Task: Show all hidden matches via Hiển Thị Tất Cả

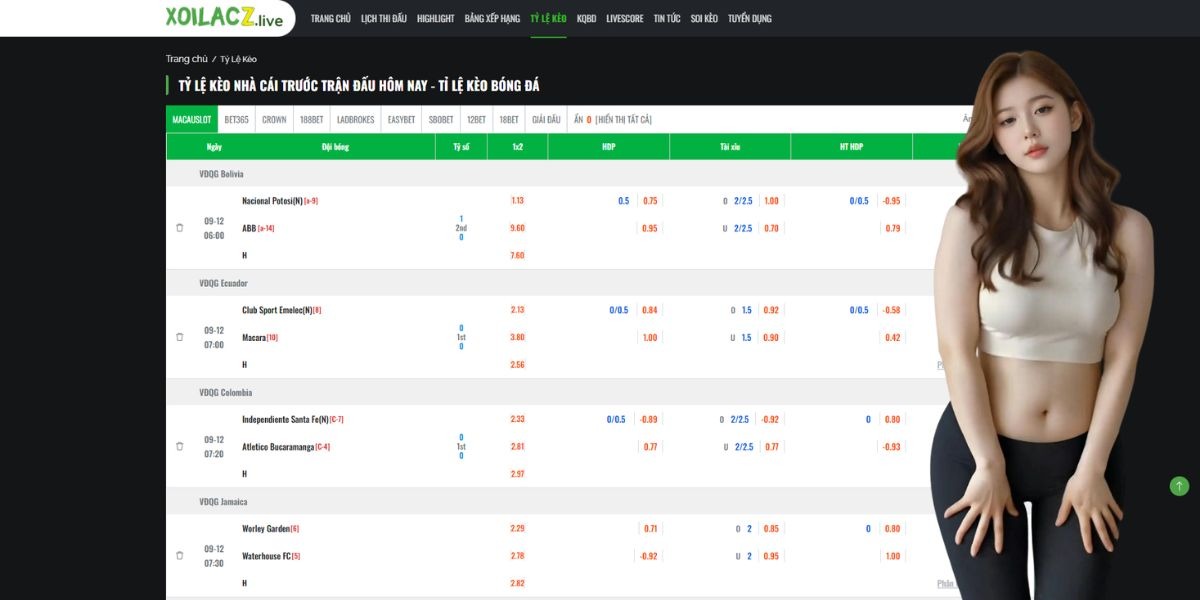Action: point(623,119)
